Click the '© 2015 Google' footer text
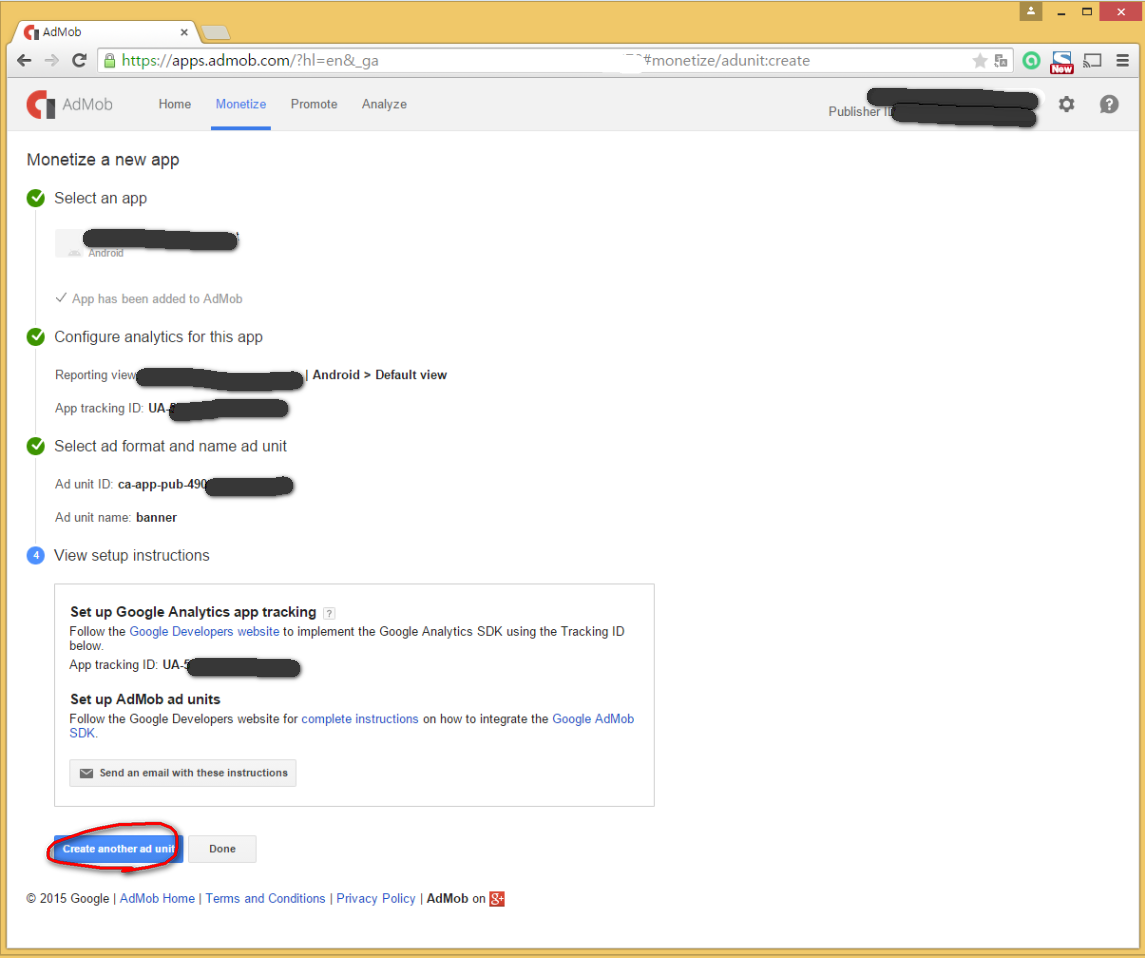The height and width of the screenshot is (958, 1145). click(68, 899)
